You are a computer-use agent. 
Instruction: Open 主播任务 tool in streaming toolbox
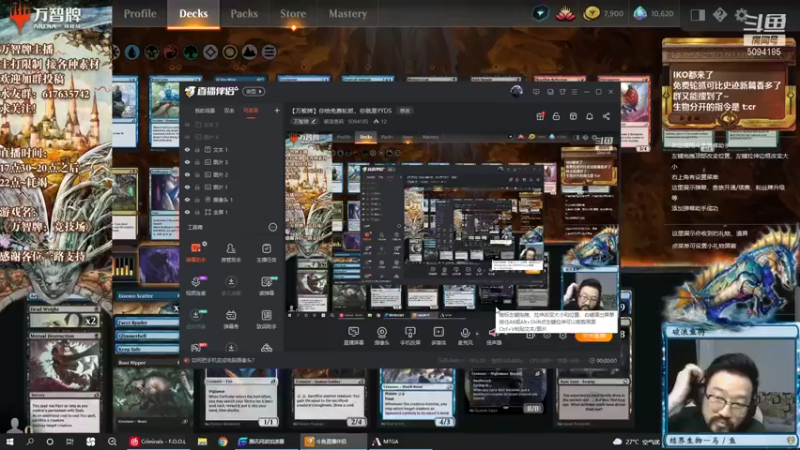coord(266,253)
